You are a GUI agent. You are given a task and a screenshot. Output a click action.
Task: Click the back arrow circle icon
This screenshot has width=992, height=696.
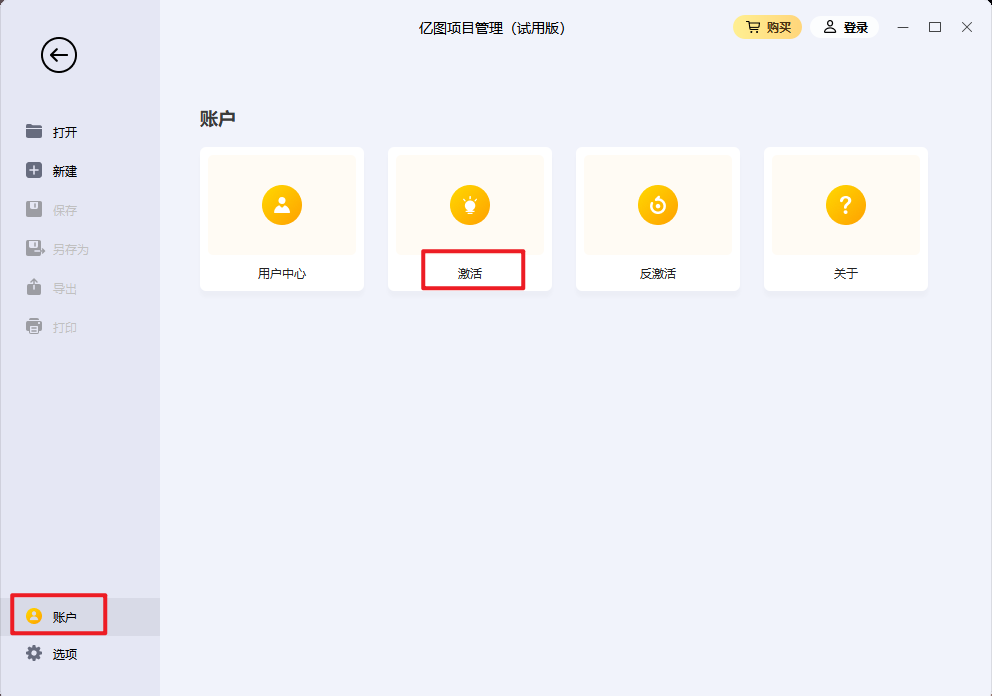(59, 55)
